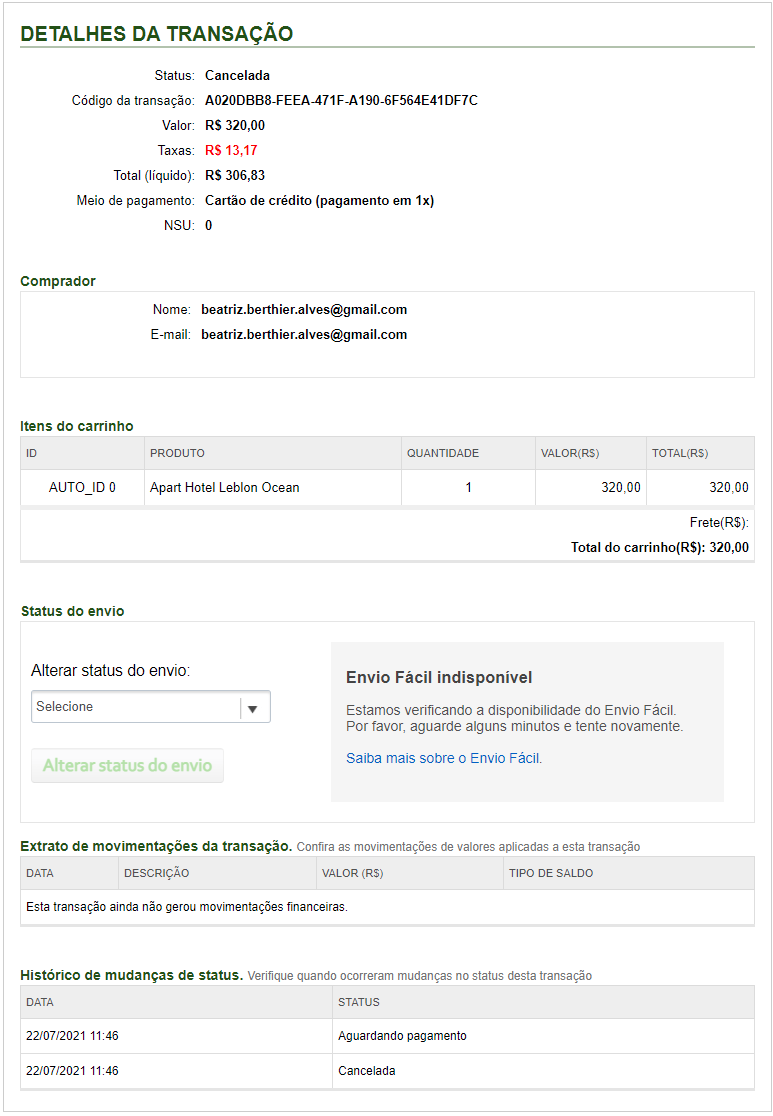Click the Envio Fácil indisponível heading

pos(439,678)
